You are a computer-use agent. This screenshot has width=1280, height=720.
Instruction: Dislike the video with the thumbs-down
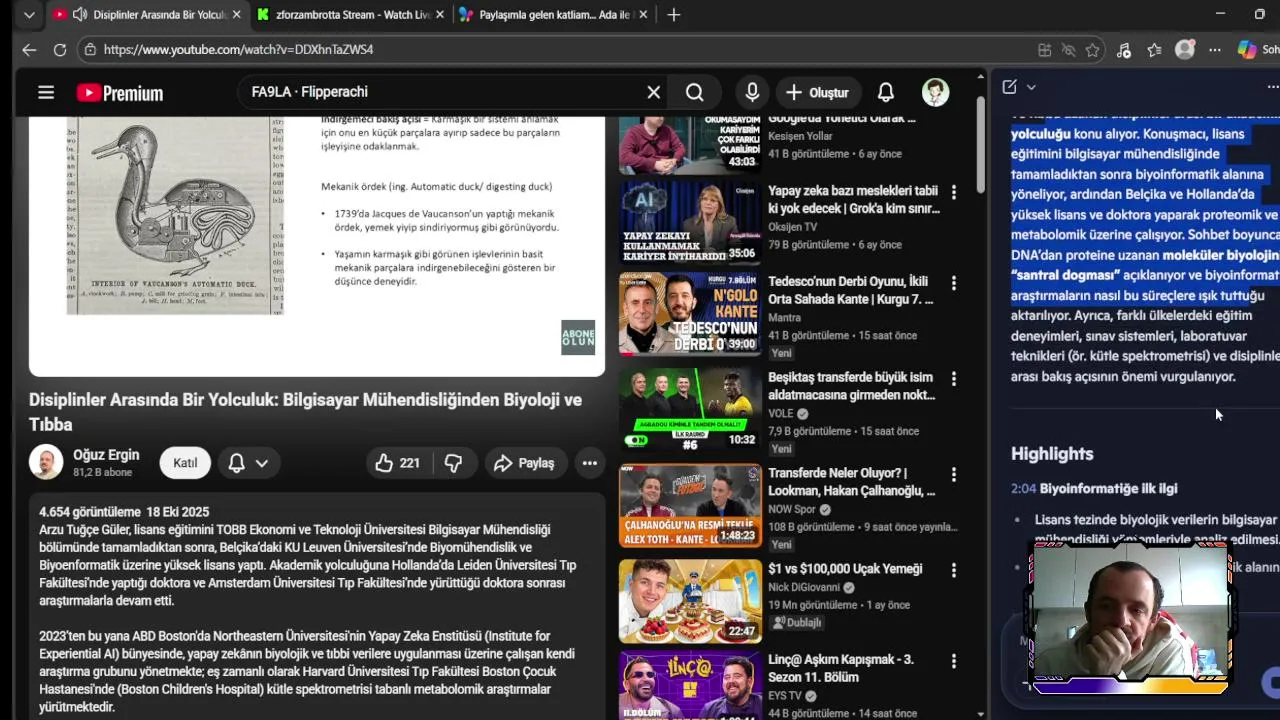click(453, 463)
